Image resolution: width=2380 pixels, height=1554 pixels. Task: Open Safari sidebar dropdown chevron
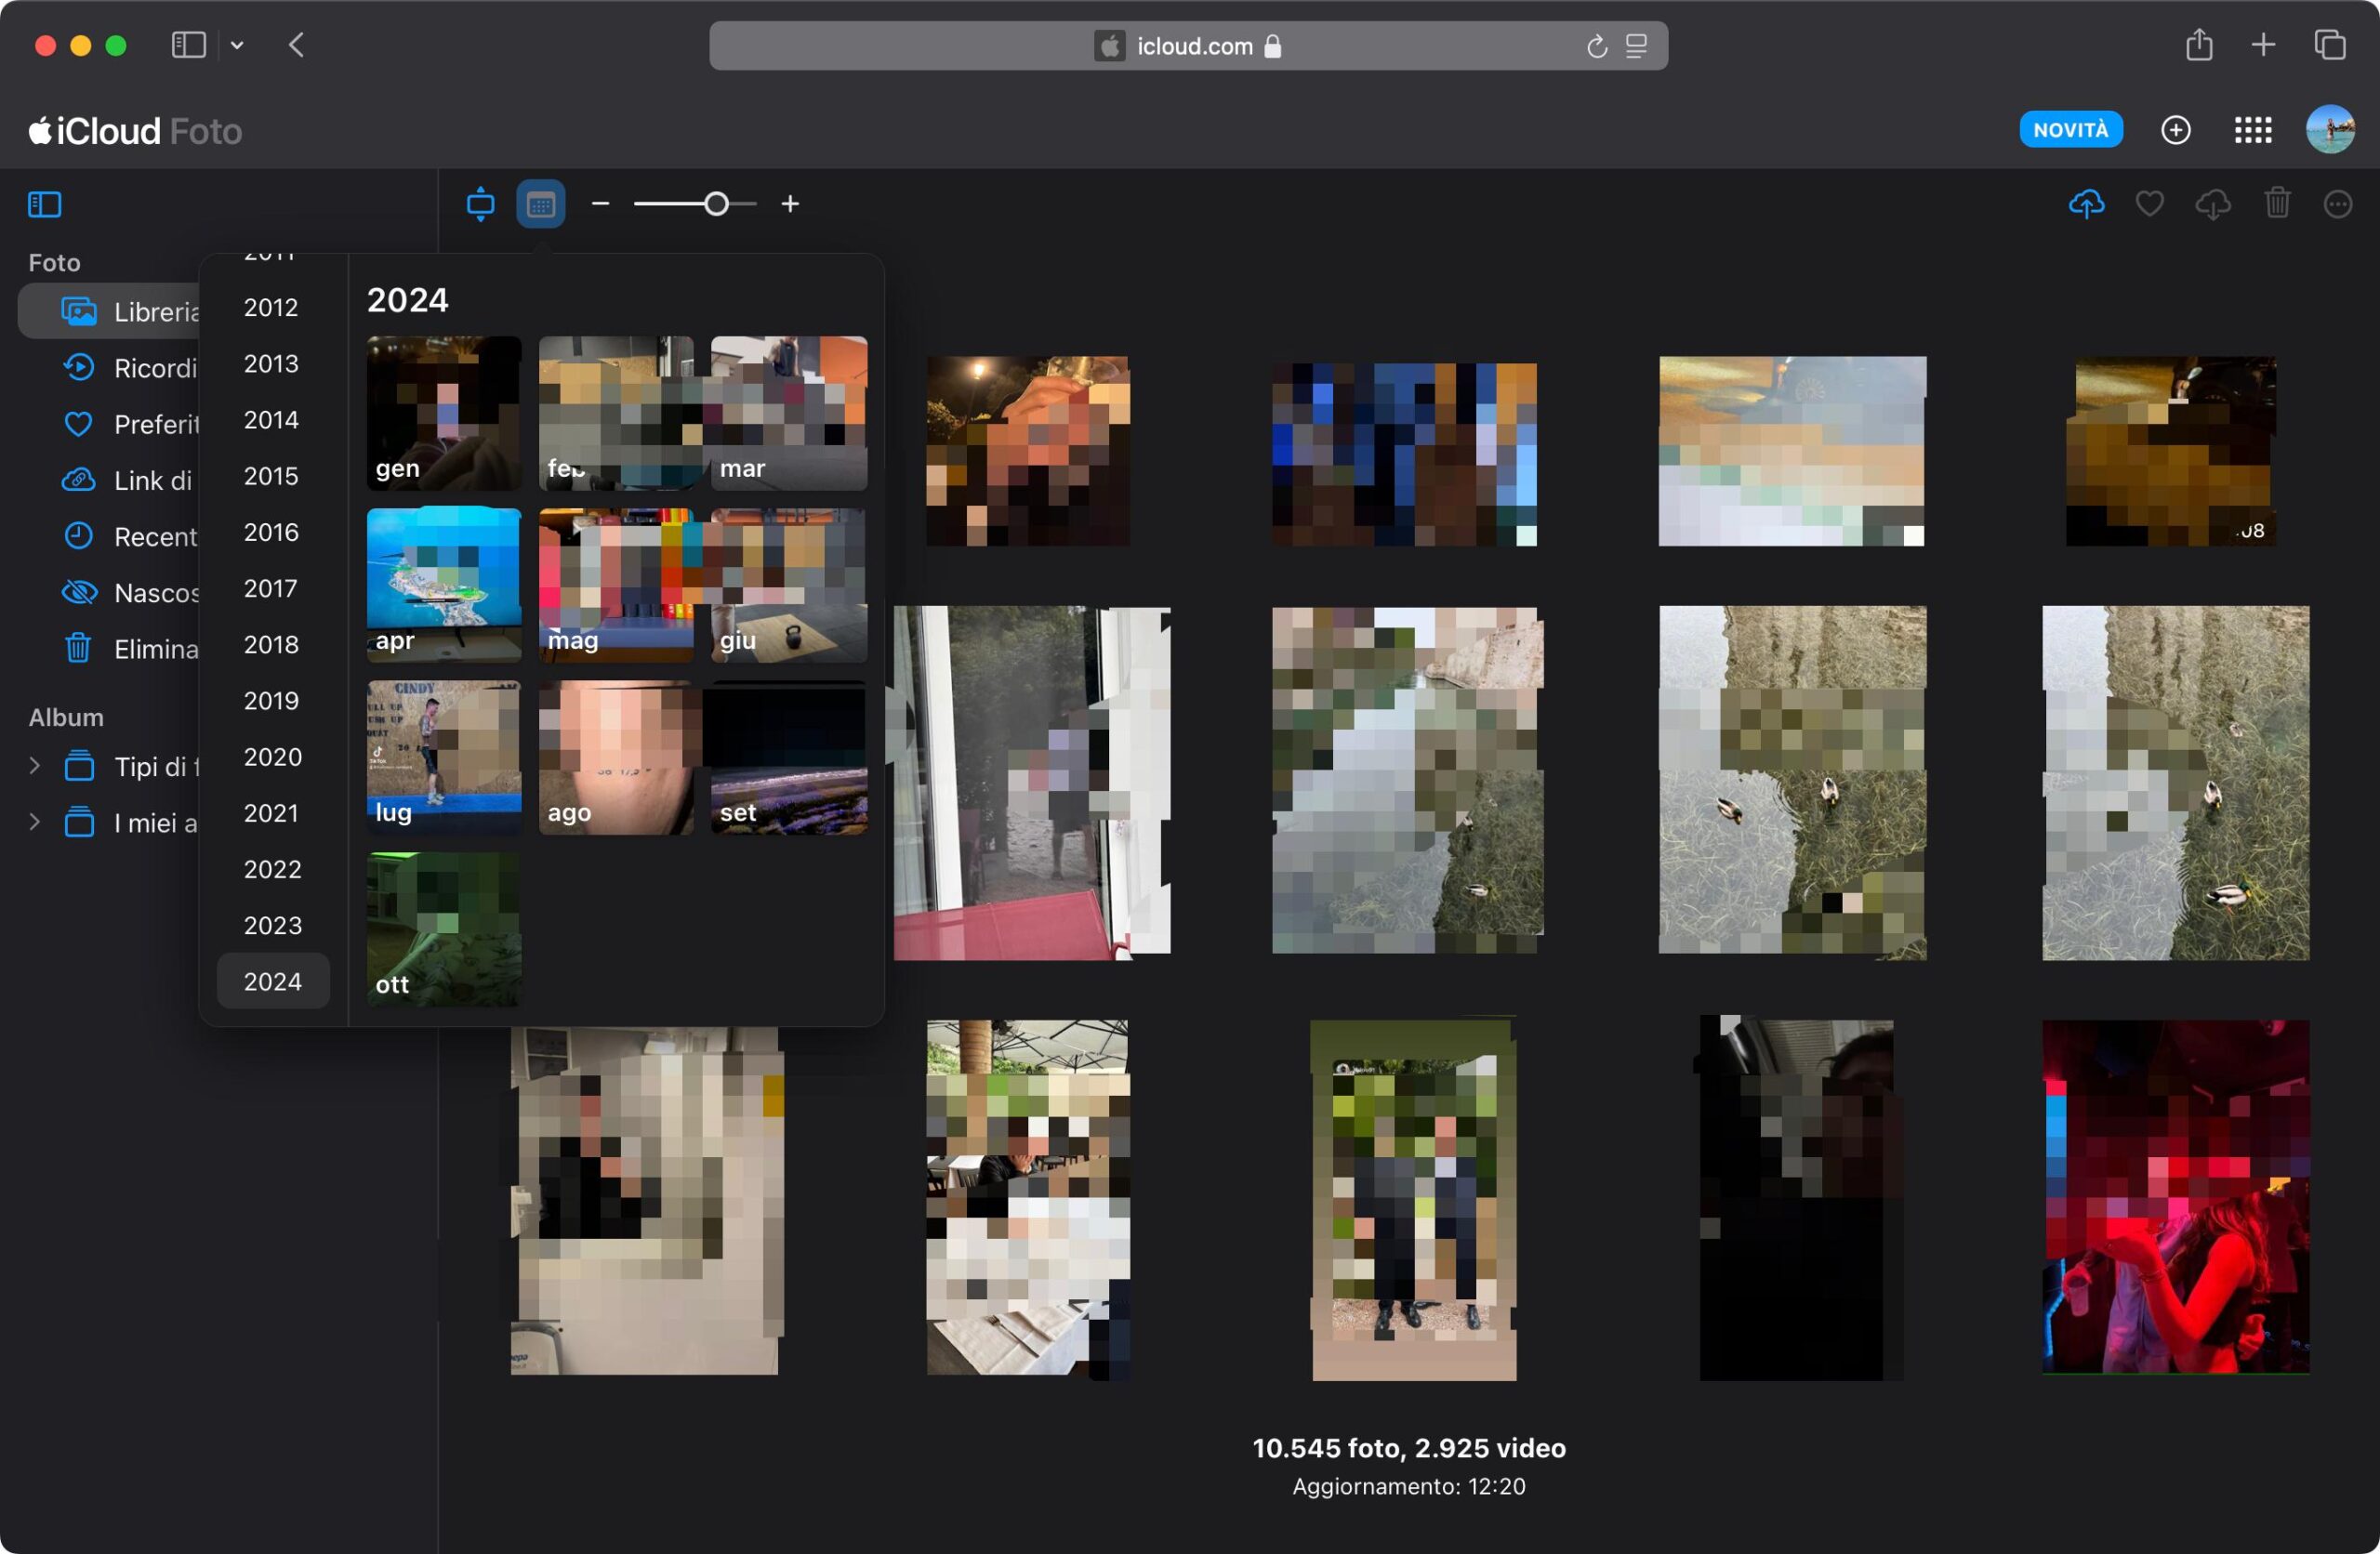[237, 45]
